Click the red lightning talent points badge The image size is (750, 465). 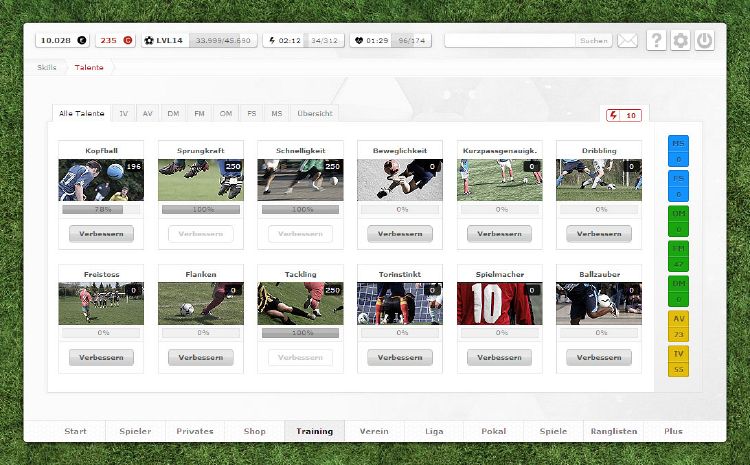tap(623, 115)
